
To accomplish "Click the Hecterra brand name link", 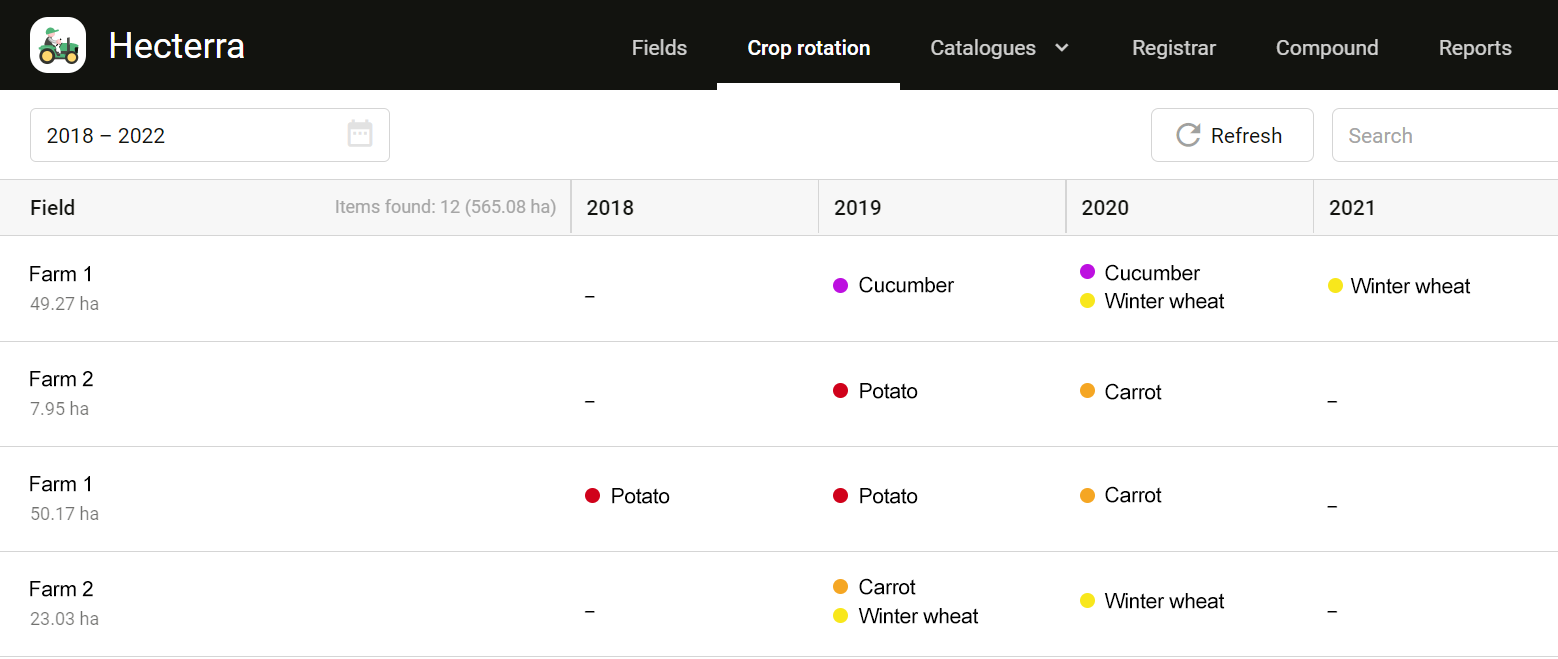I will coord(176,46).
